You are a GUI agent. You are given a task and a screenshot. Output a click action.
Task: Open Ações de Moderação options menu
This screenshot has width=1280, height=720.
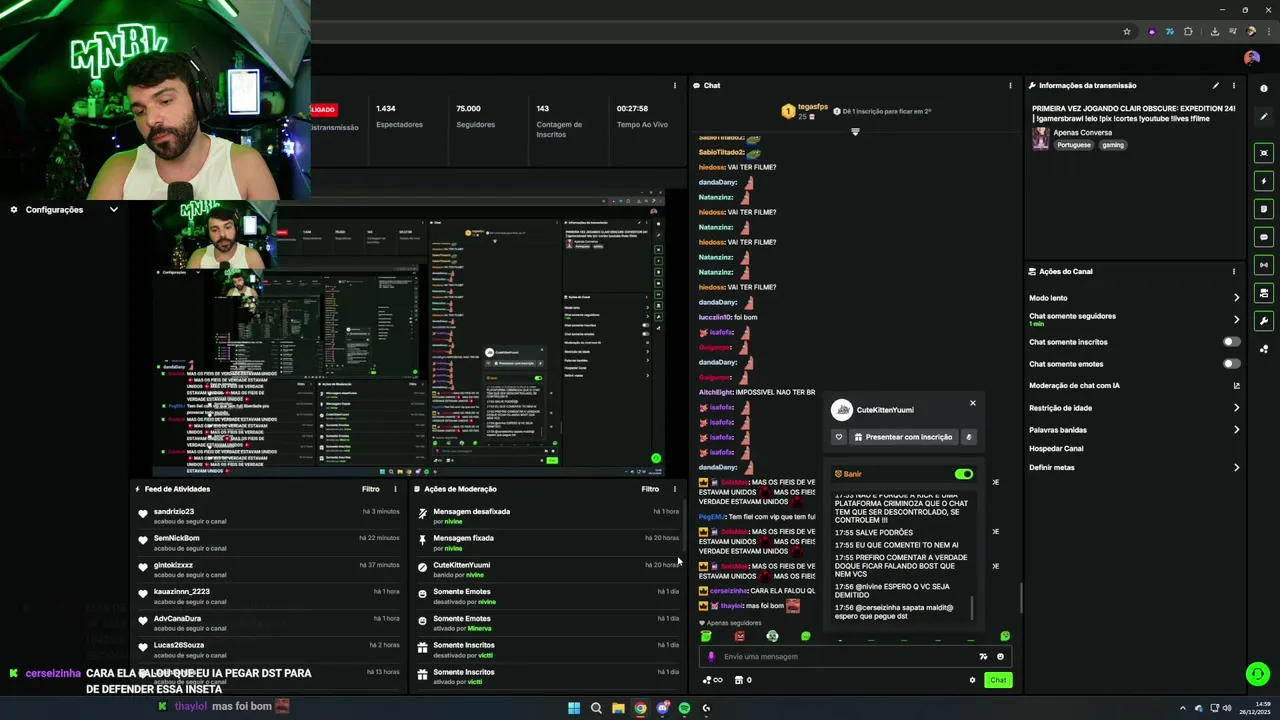674,489
